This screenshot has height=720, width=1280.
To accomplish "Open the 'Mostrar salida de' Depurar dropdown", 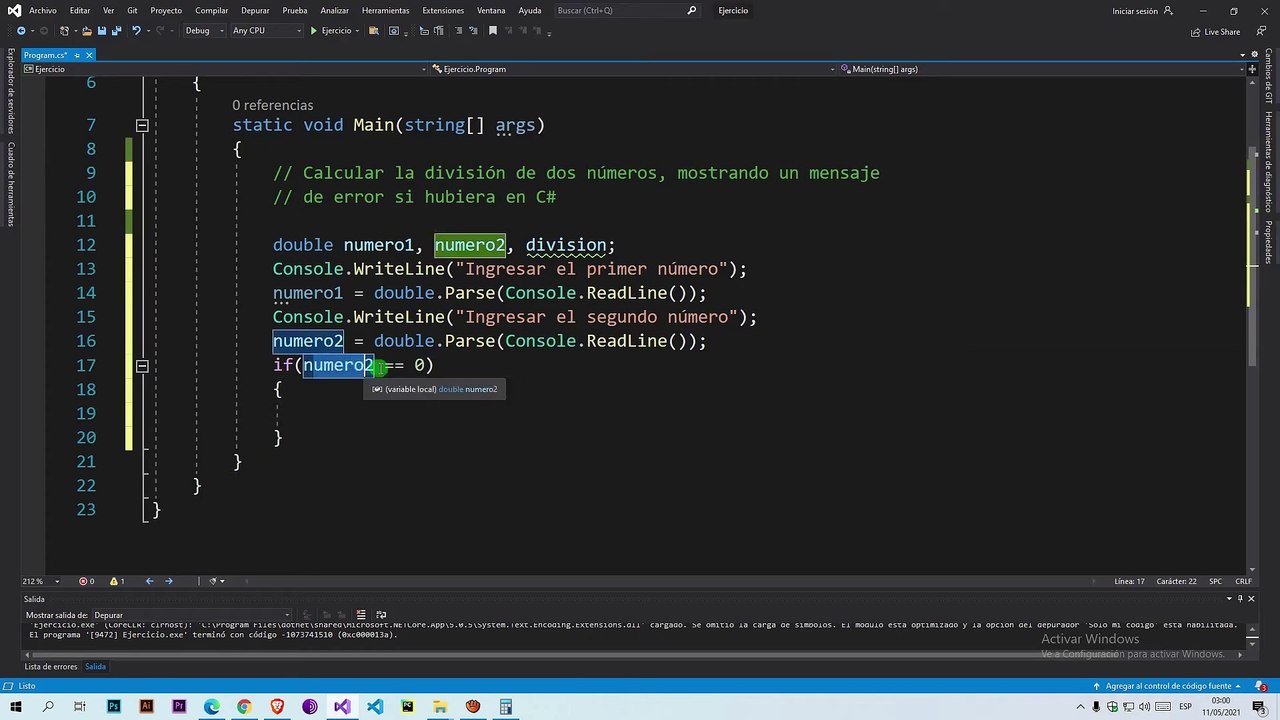I will click(190, 615).
